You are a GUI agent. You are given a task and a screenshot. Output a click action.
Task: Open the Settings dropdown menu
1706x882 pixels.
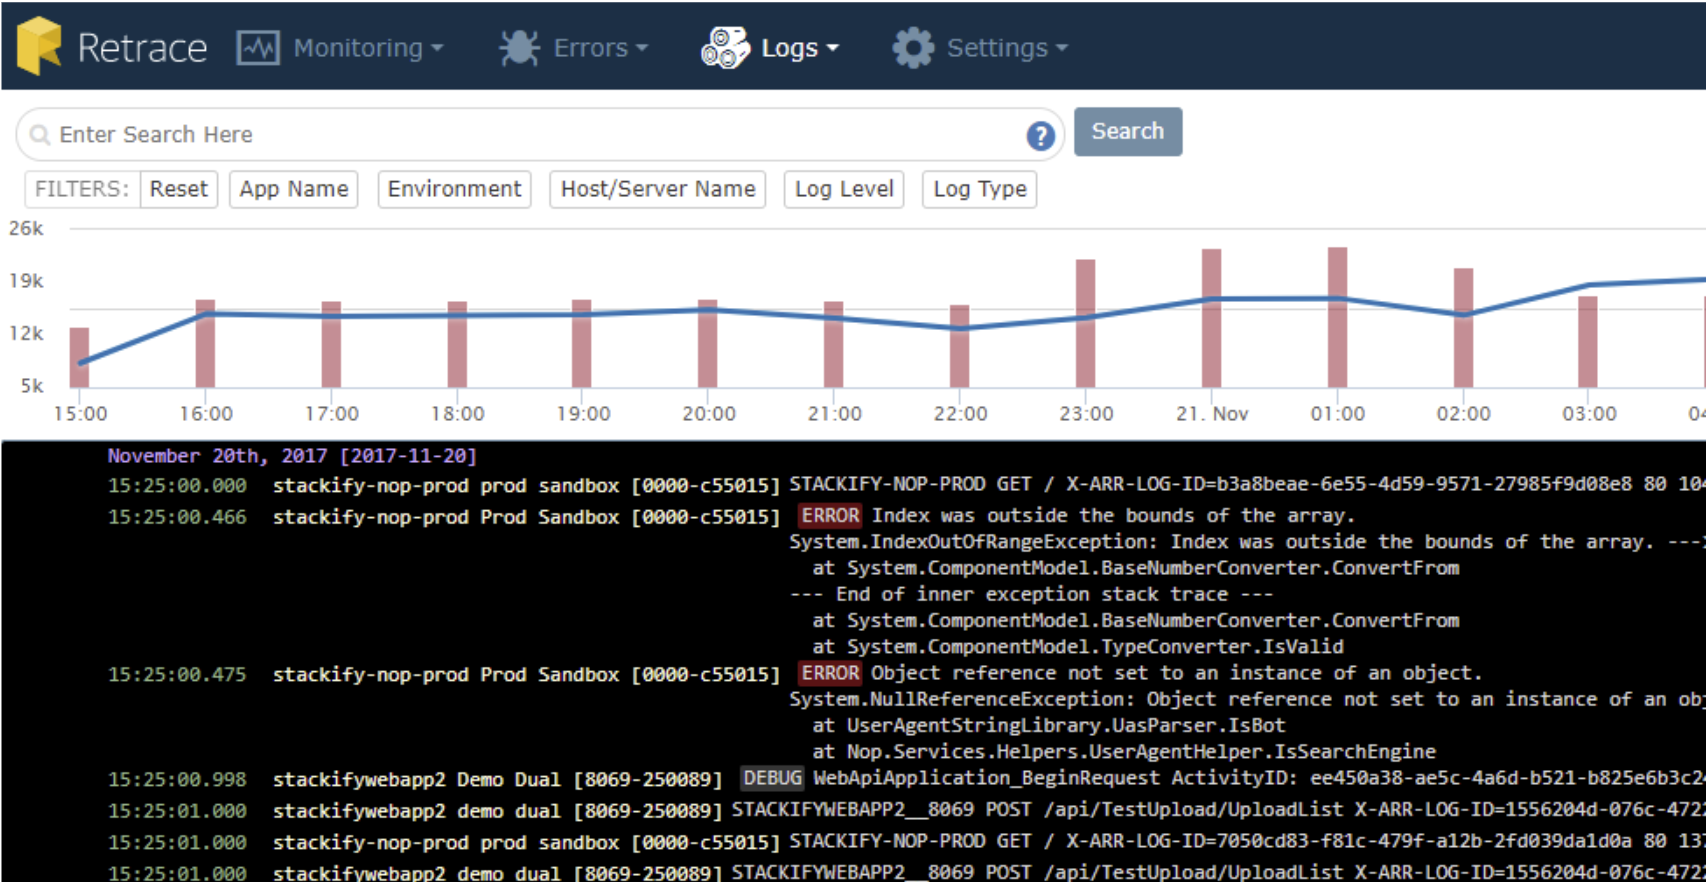1007,48
